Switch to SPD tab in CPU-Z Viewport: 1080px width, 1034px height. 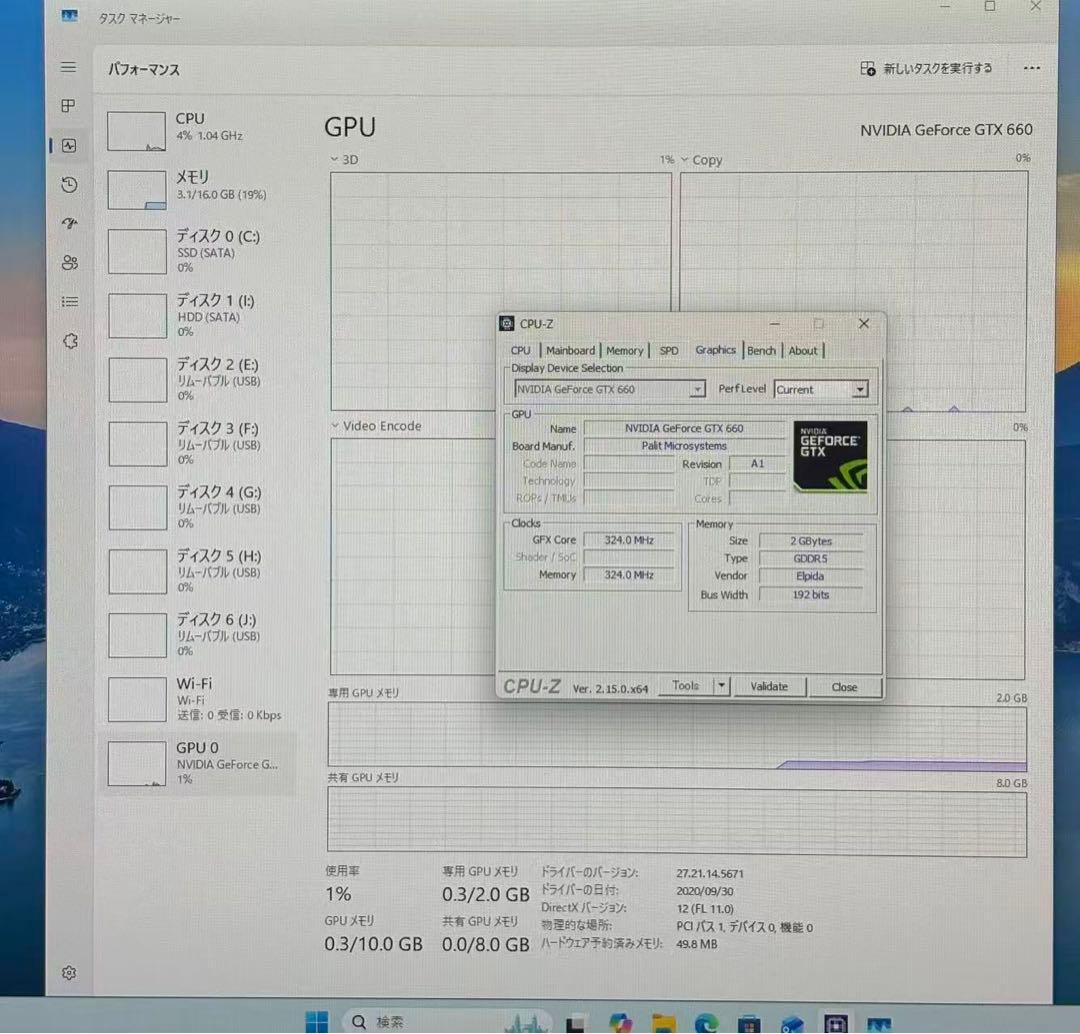[x=669, y=350]
